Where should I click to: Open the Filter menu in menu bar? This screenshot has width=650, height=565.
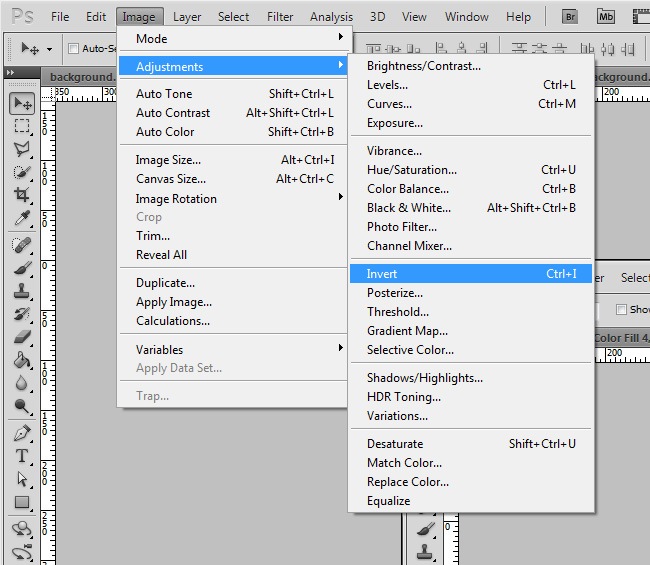coord(280,16)
